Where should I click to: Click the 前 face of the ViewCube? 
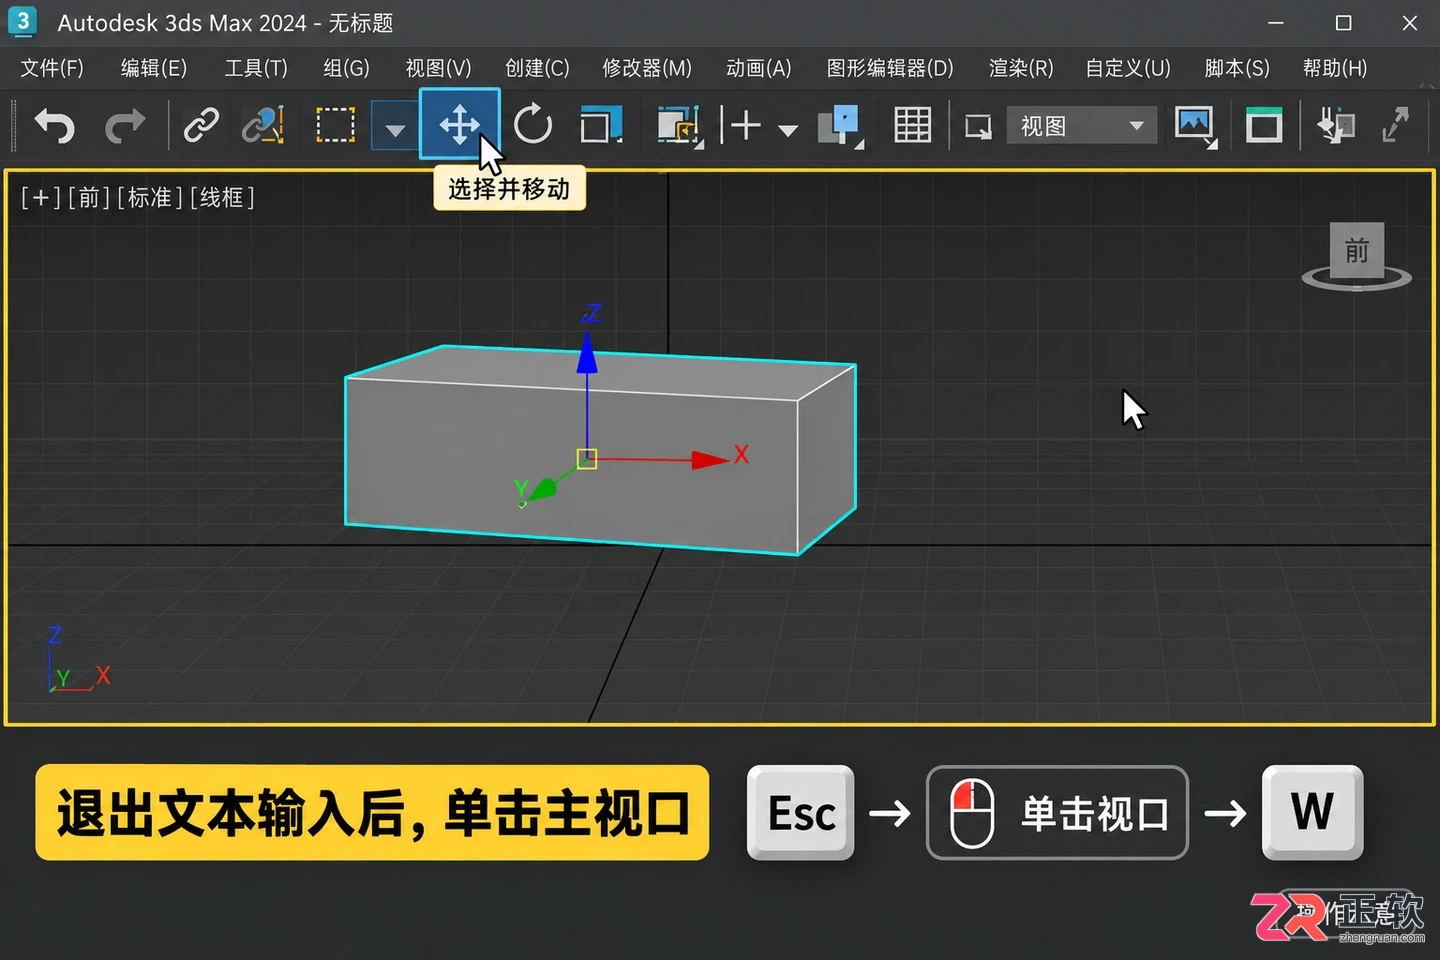tap(1357, 250)
